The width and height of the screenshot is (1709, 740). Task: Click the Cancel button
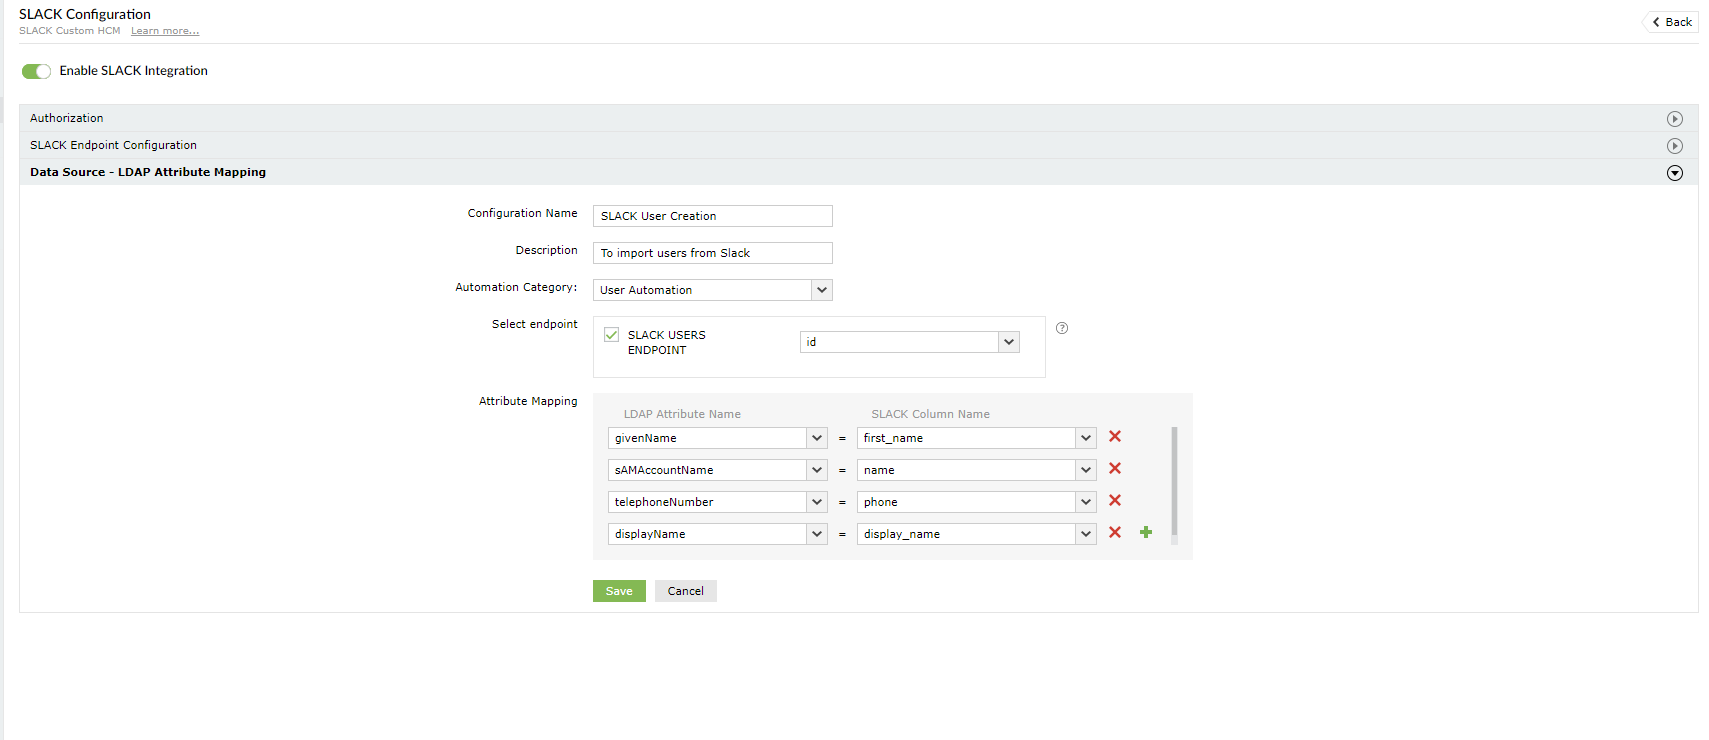click(685, 591)
